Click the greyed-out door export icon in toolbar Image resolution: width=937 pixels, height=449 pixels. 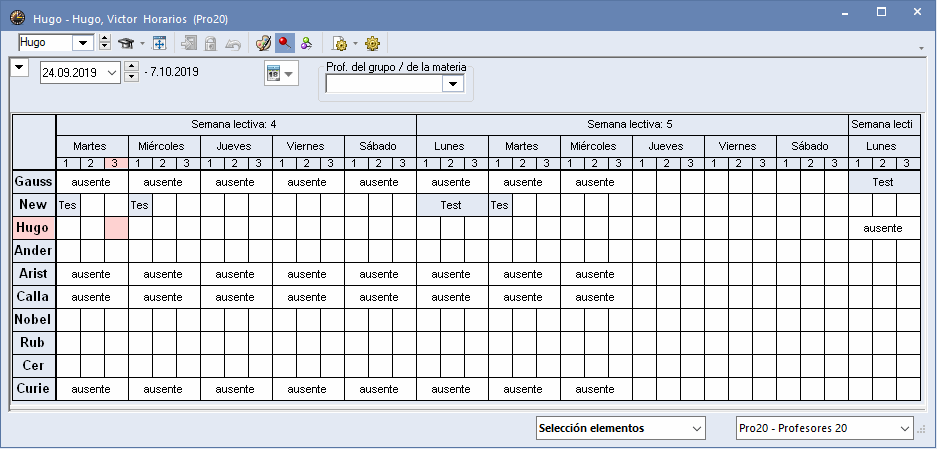pyautogui.click(x=189, y=43)
